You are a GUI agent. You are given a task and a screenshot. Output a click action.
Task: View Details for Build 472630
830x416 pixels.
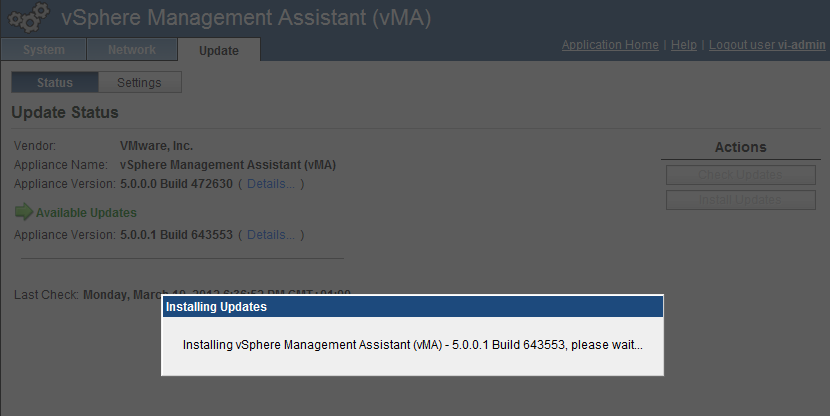pos(271,184)
